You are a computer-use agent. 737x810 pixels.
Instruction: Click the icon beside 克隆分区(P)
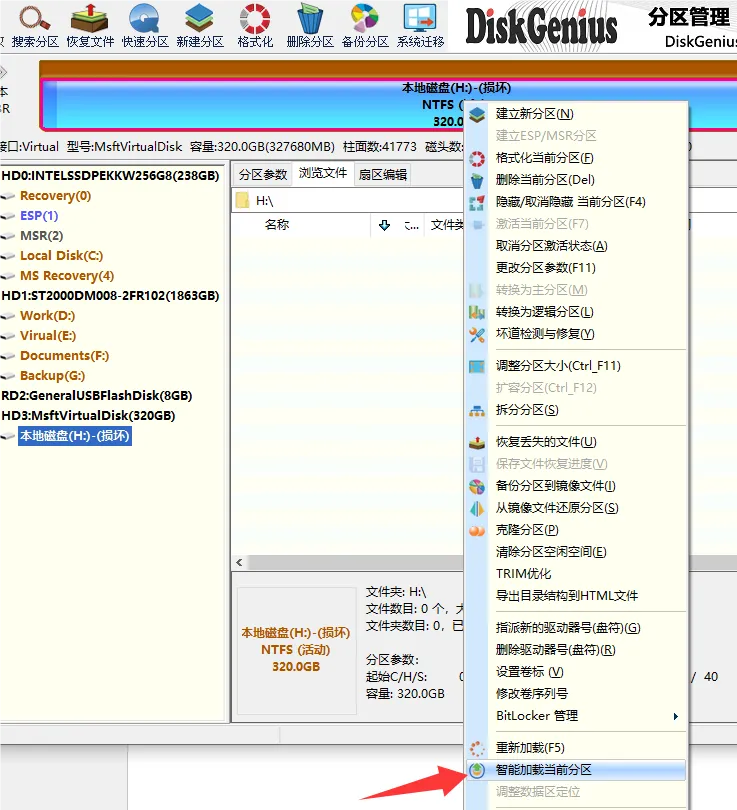pos(477,530)
